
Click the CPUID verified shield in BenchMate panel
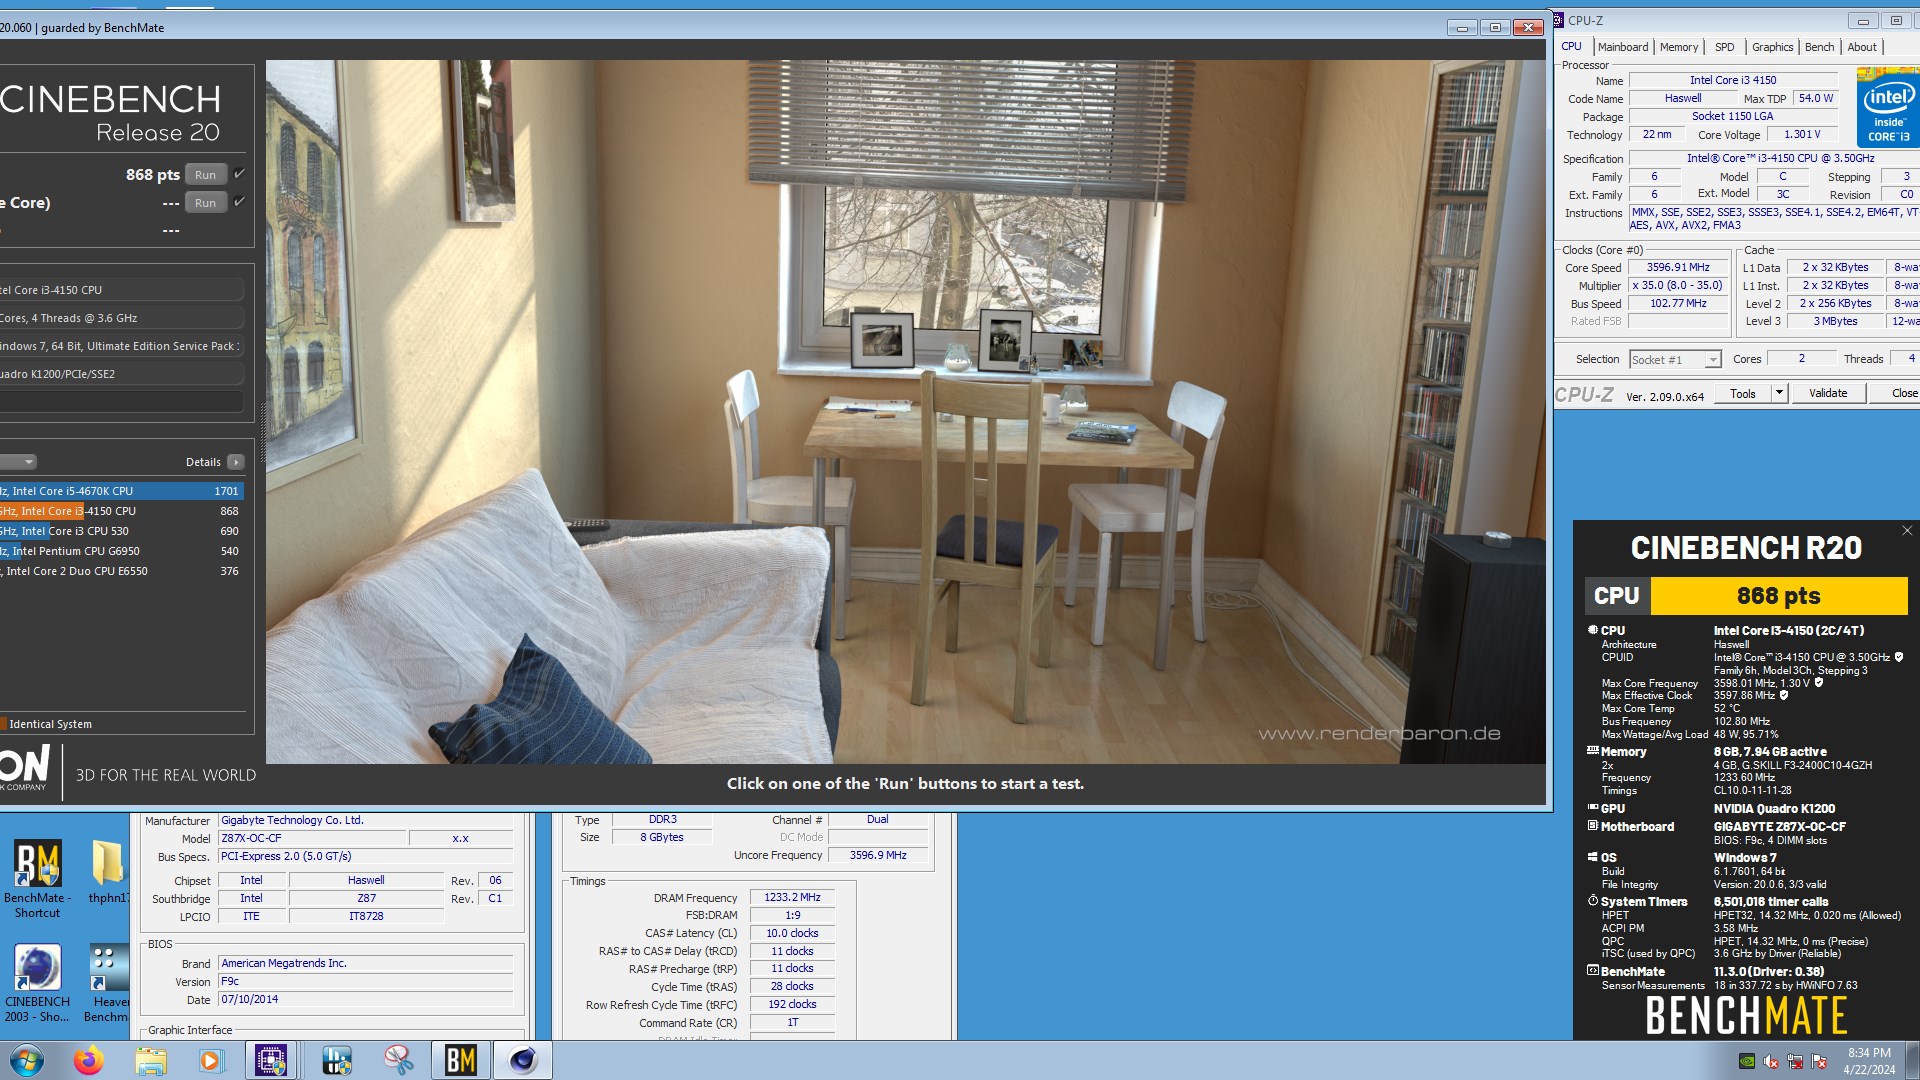(1899, 657)
